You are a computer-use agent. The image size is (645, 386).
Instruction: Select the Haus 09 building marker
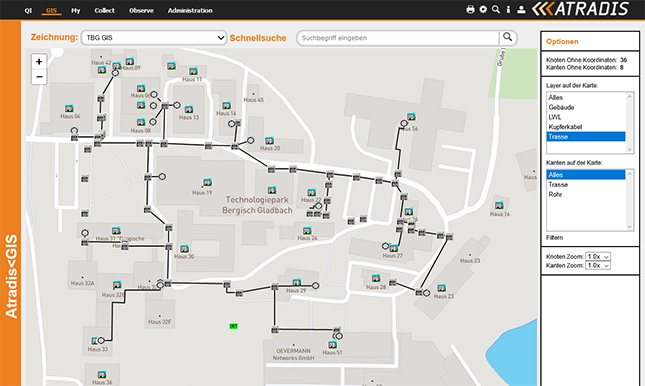click(x=130, y=62)
